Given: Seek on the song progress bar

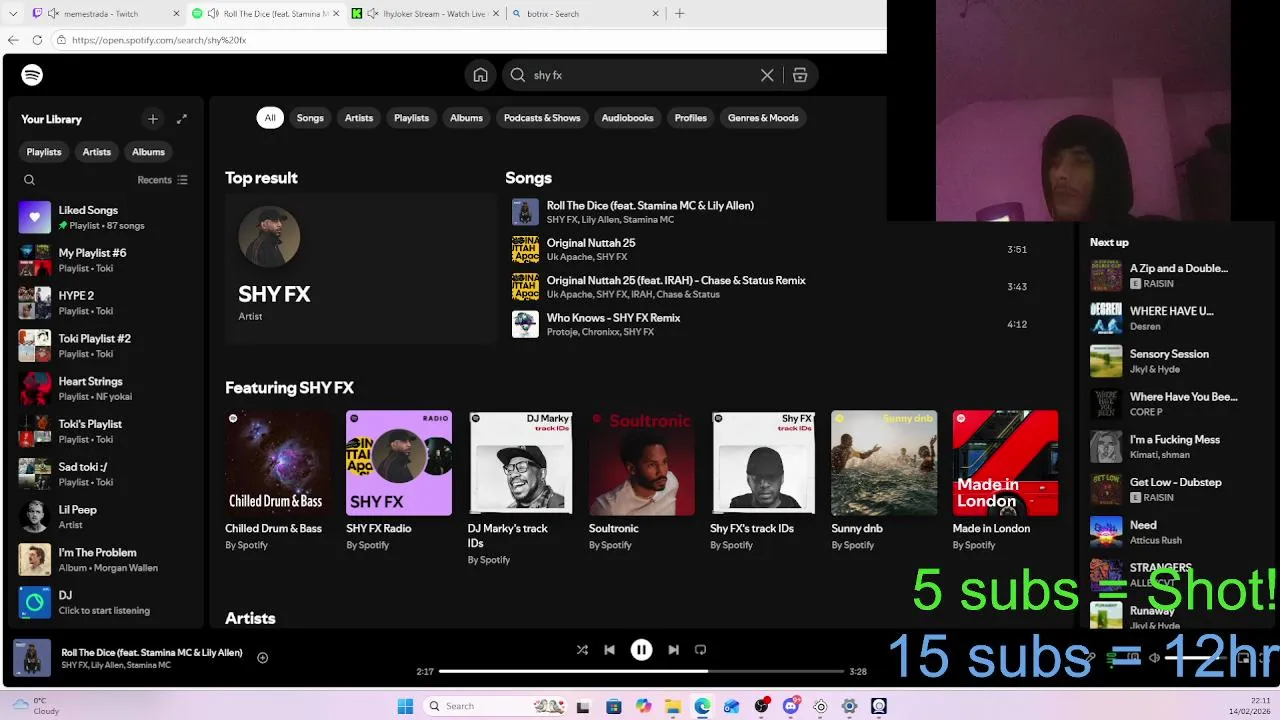Looking at the screenshot, I should (641, 672).
